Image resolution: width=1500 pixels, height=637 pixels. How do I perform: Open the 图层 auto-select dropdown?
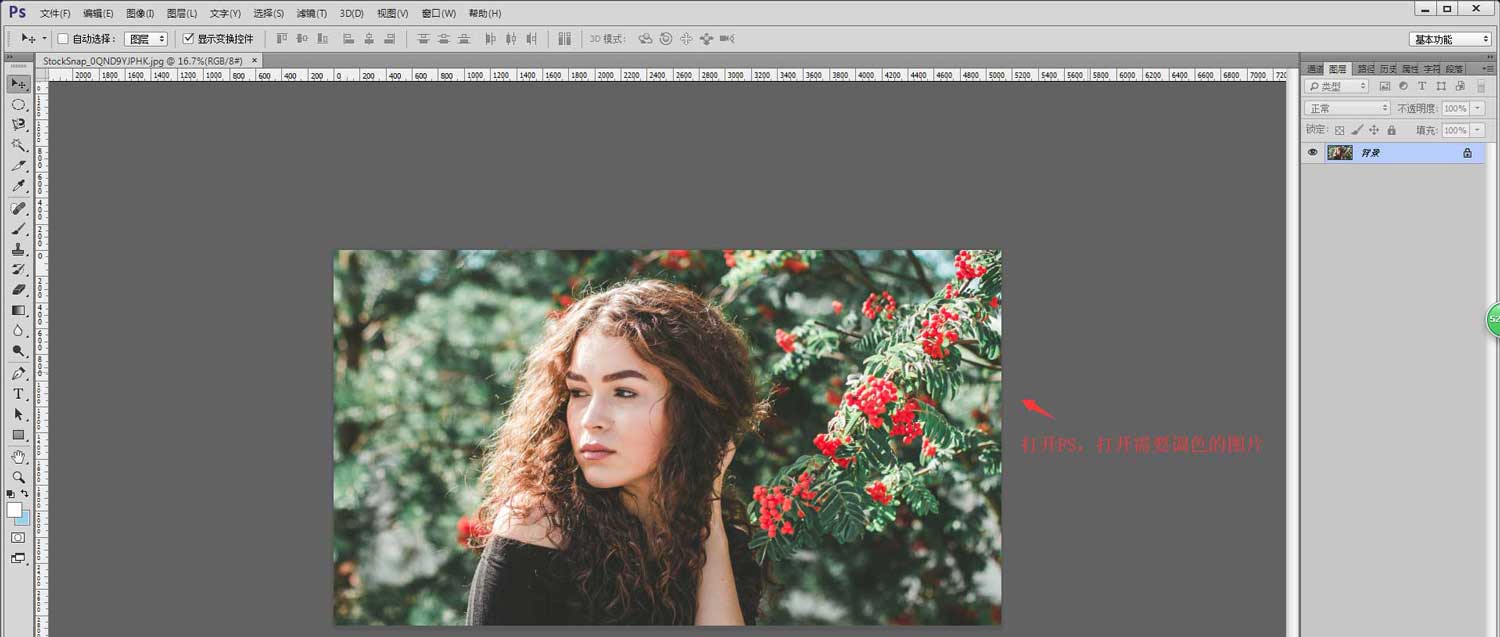[x=146, y=39]
